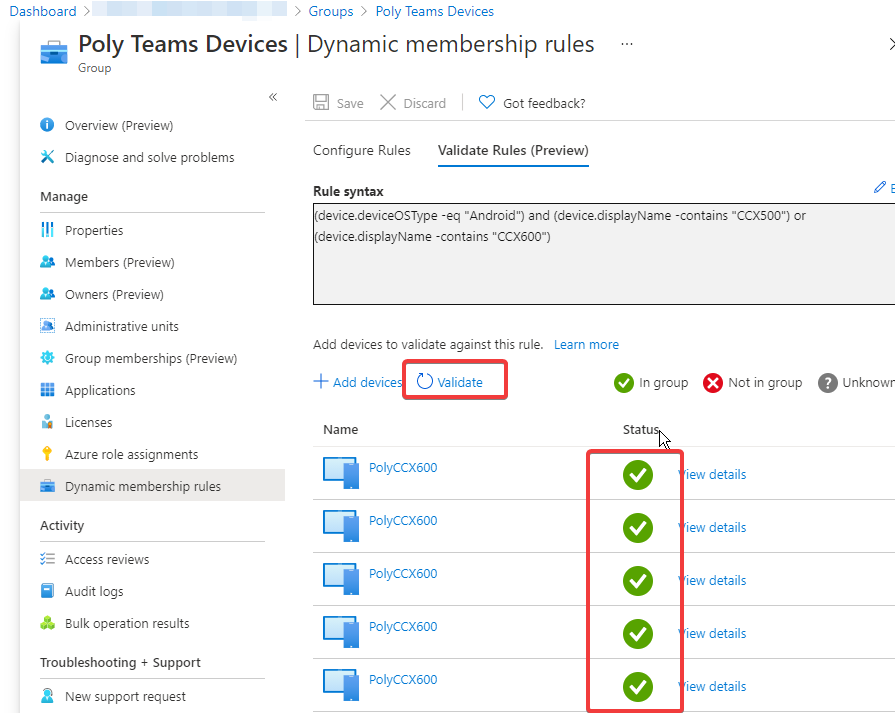Open the ellipsis menu beside the page title
This screenshot has width=895, height=713.
[628, 44]
